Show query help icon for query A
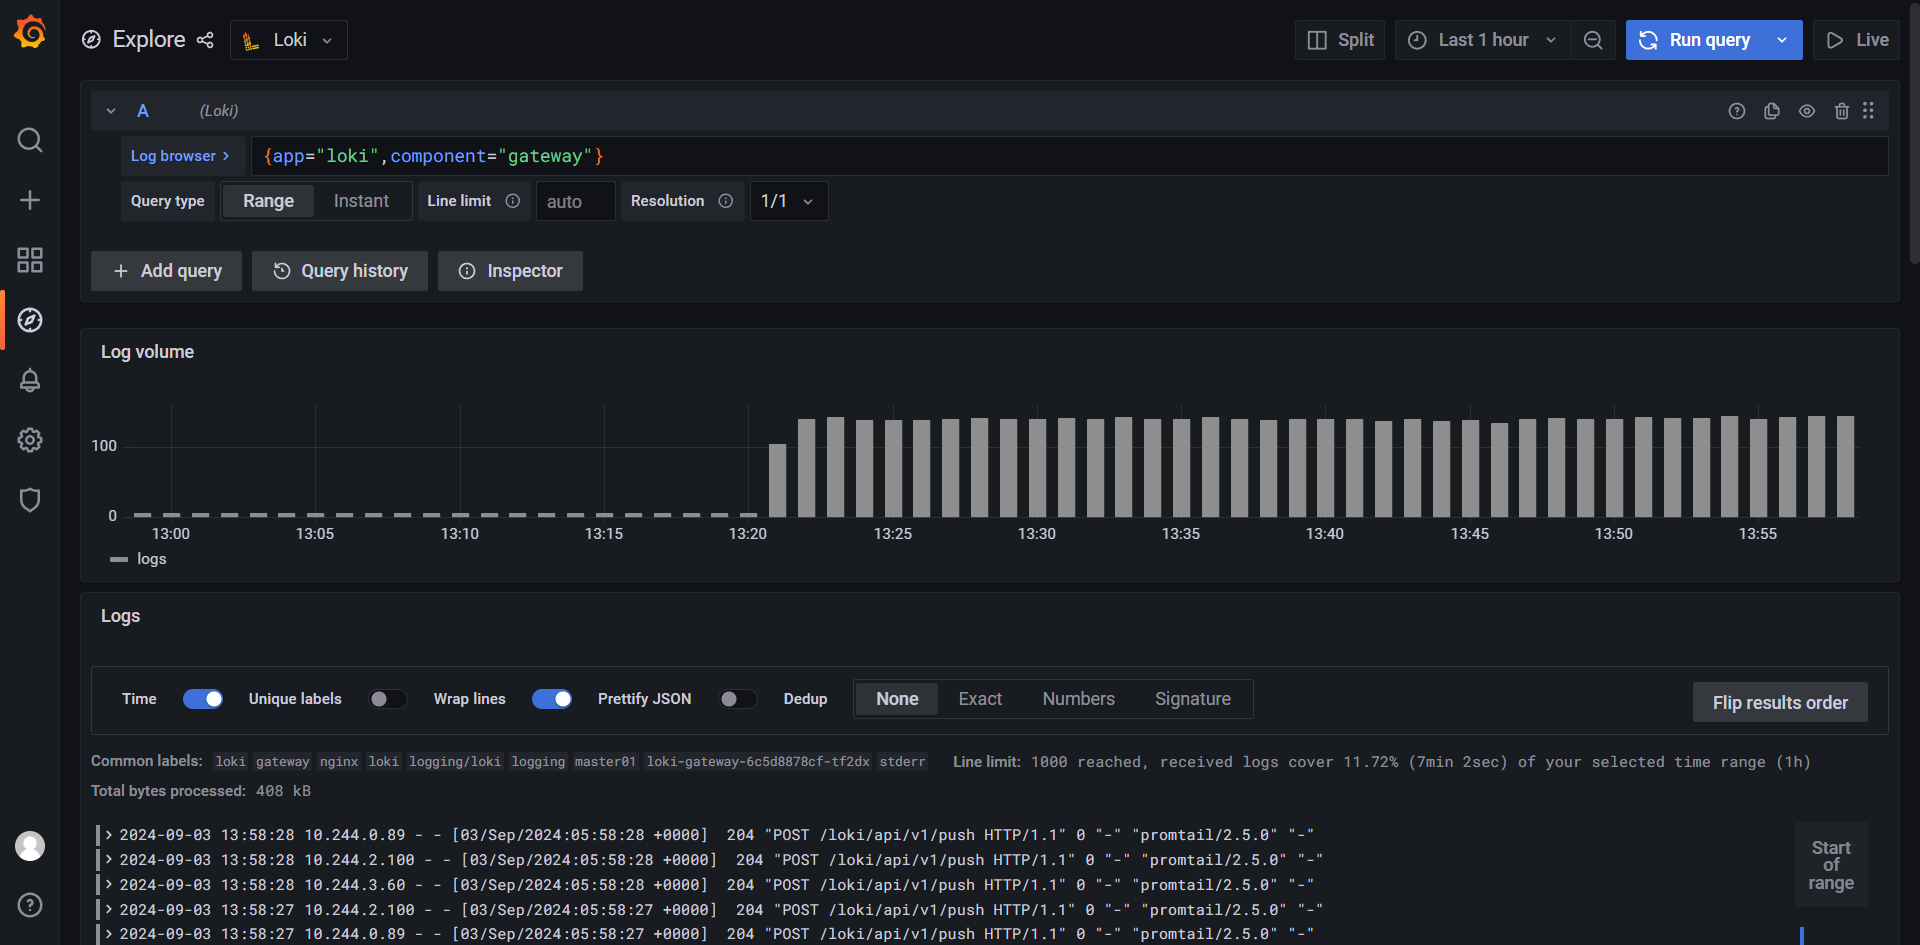The image size is (1920, 945). tap(1737, 111)
